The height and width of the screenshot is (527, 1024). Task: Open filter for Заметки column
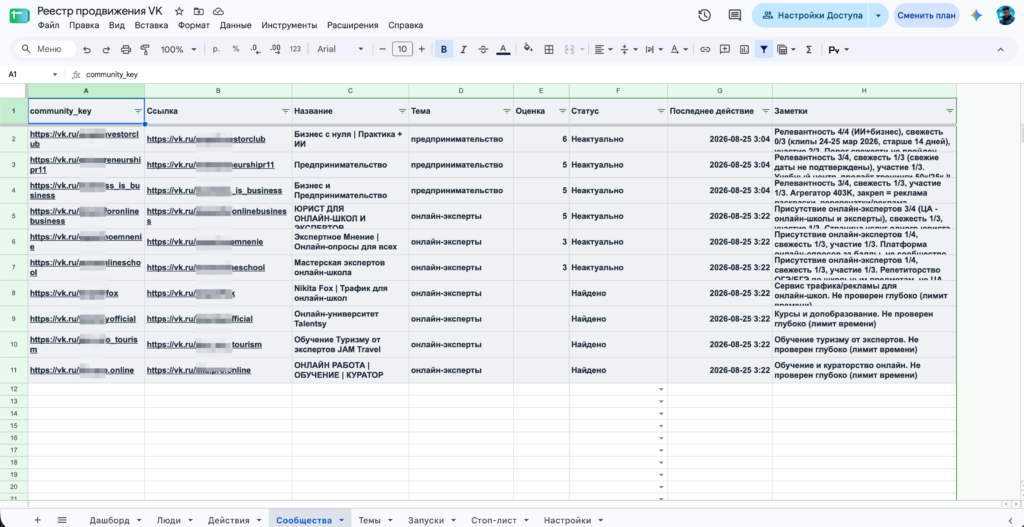coord(950,111)
